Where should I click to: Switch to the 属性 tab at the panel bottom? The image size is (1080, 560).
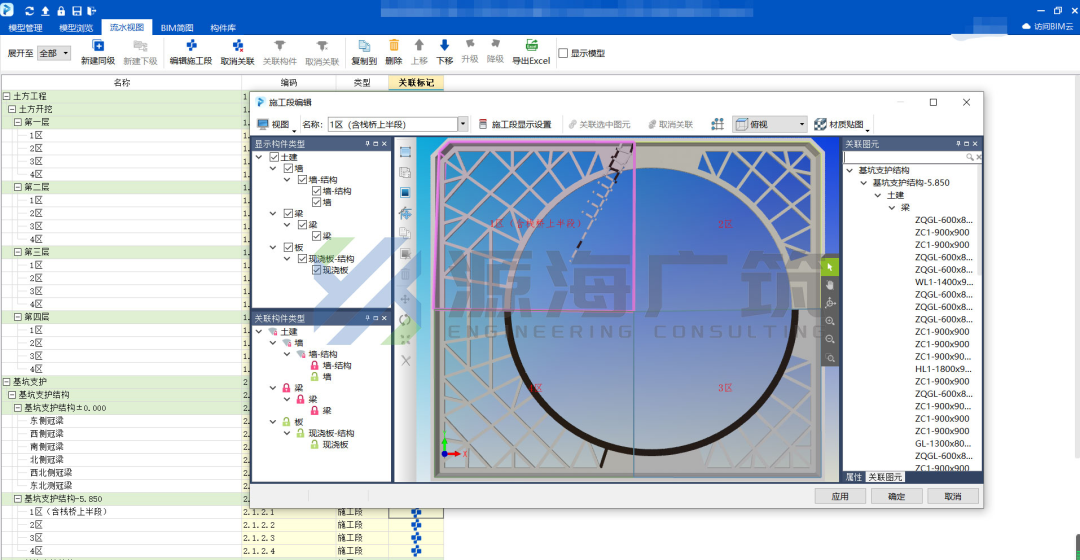tap(853, 477)
